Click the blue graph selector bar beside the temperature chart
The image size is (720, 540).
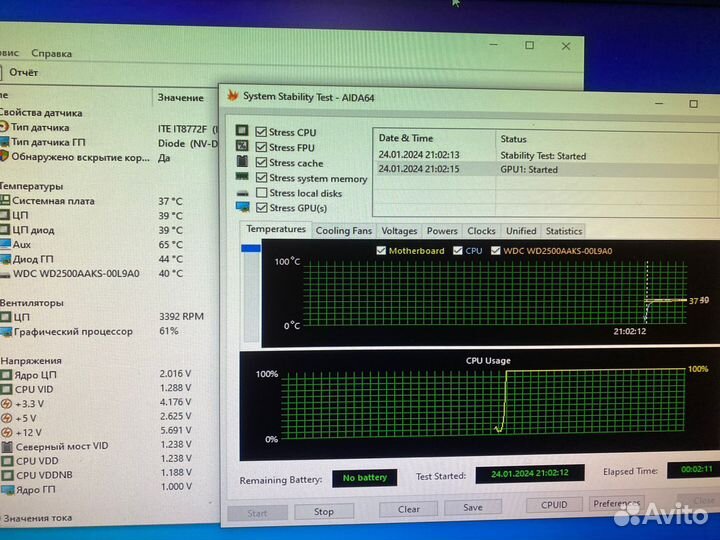[251, 248]
